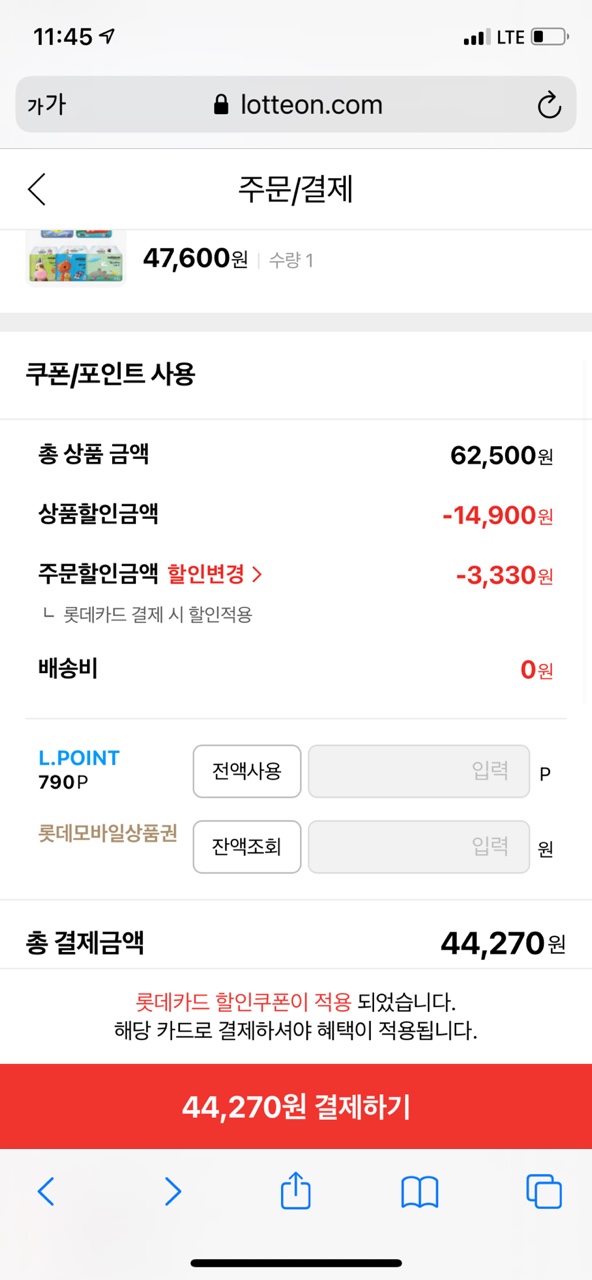Tap the product thumbnail image
The width and height of the screenshot is (592, 1280).
(x=76, y=258)
